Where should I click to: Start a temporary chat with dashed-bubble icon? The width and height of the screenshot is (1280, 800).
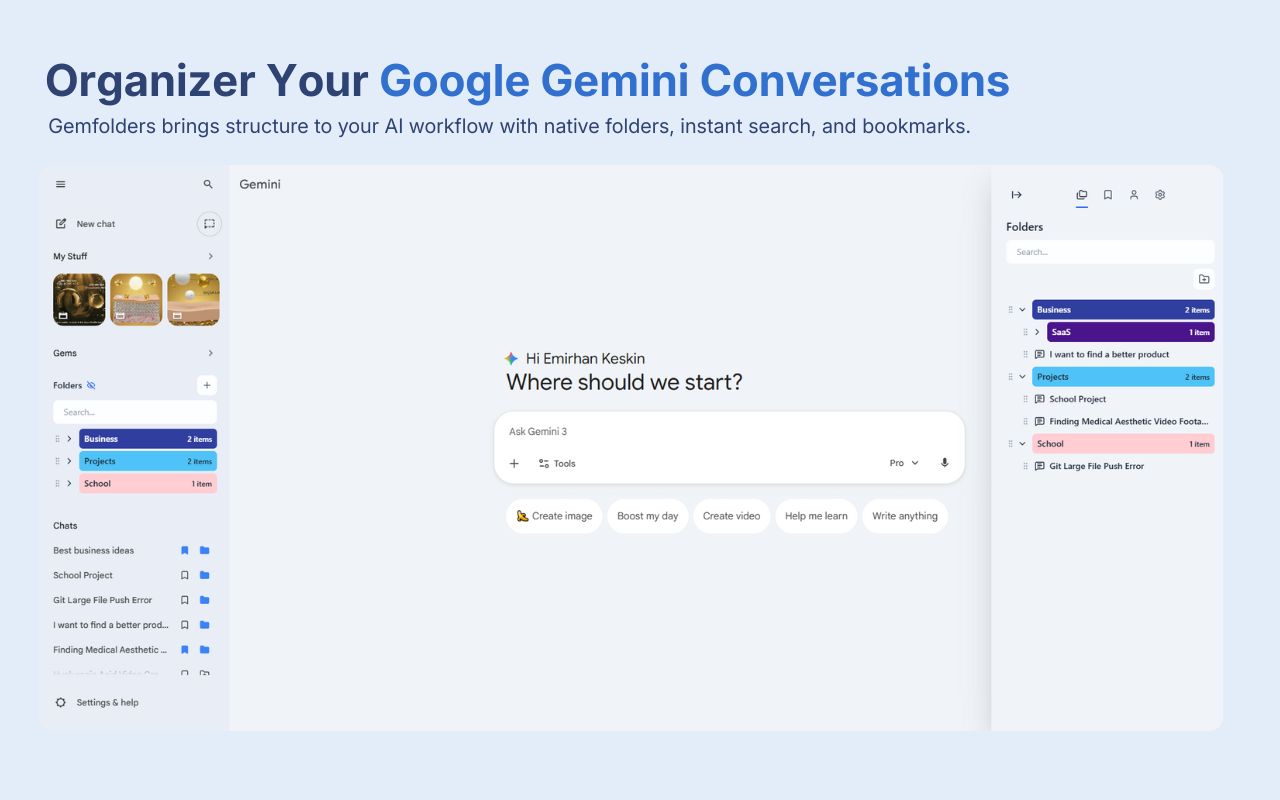209,224
